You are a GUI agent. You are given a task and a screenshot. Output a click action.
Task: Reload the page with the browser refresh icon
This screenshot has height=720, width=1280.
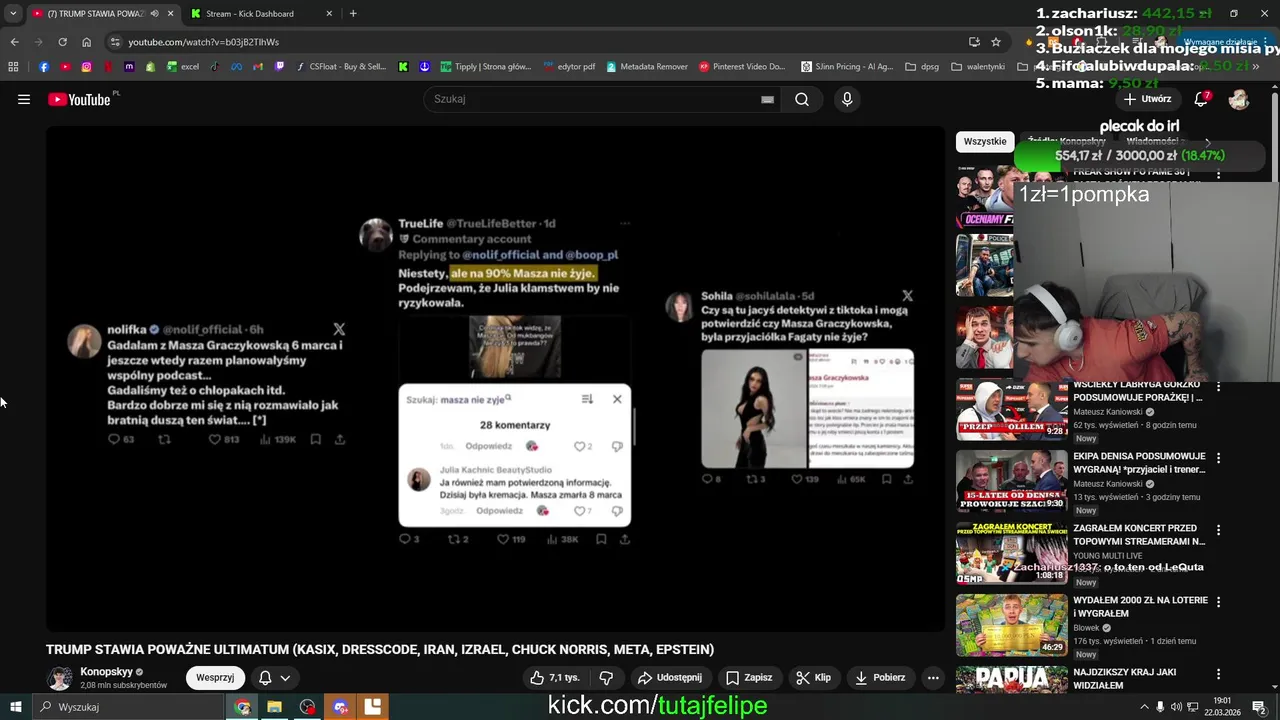click(x=62, y=42)
